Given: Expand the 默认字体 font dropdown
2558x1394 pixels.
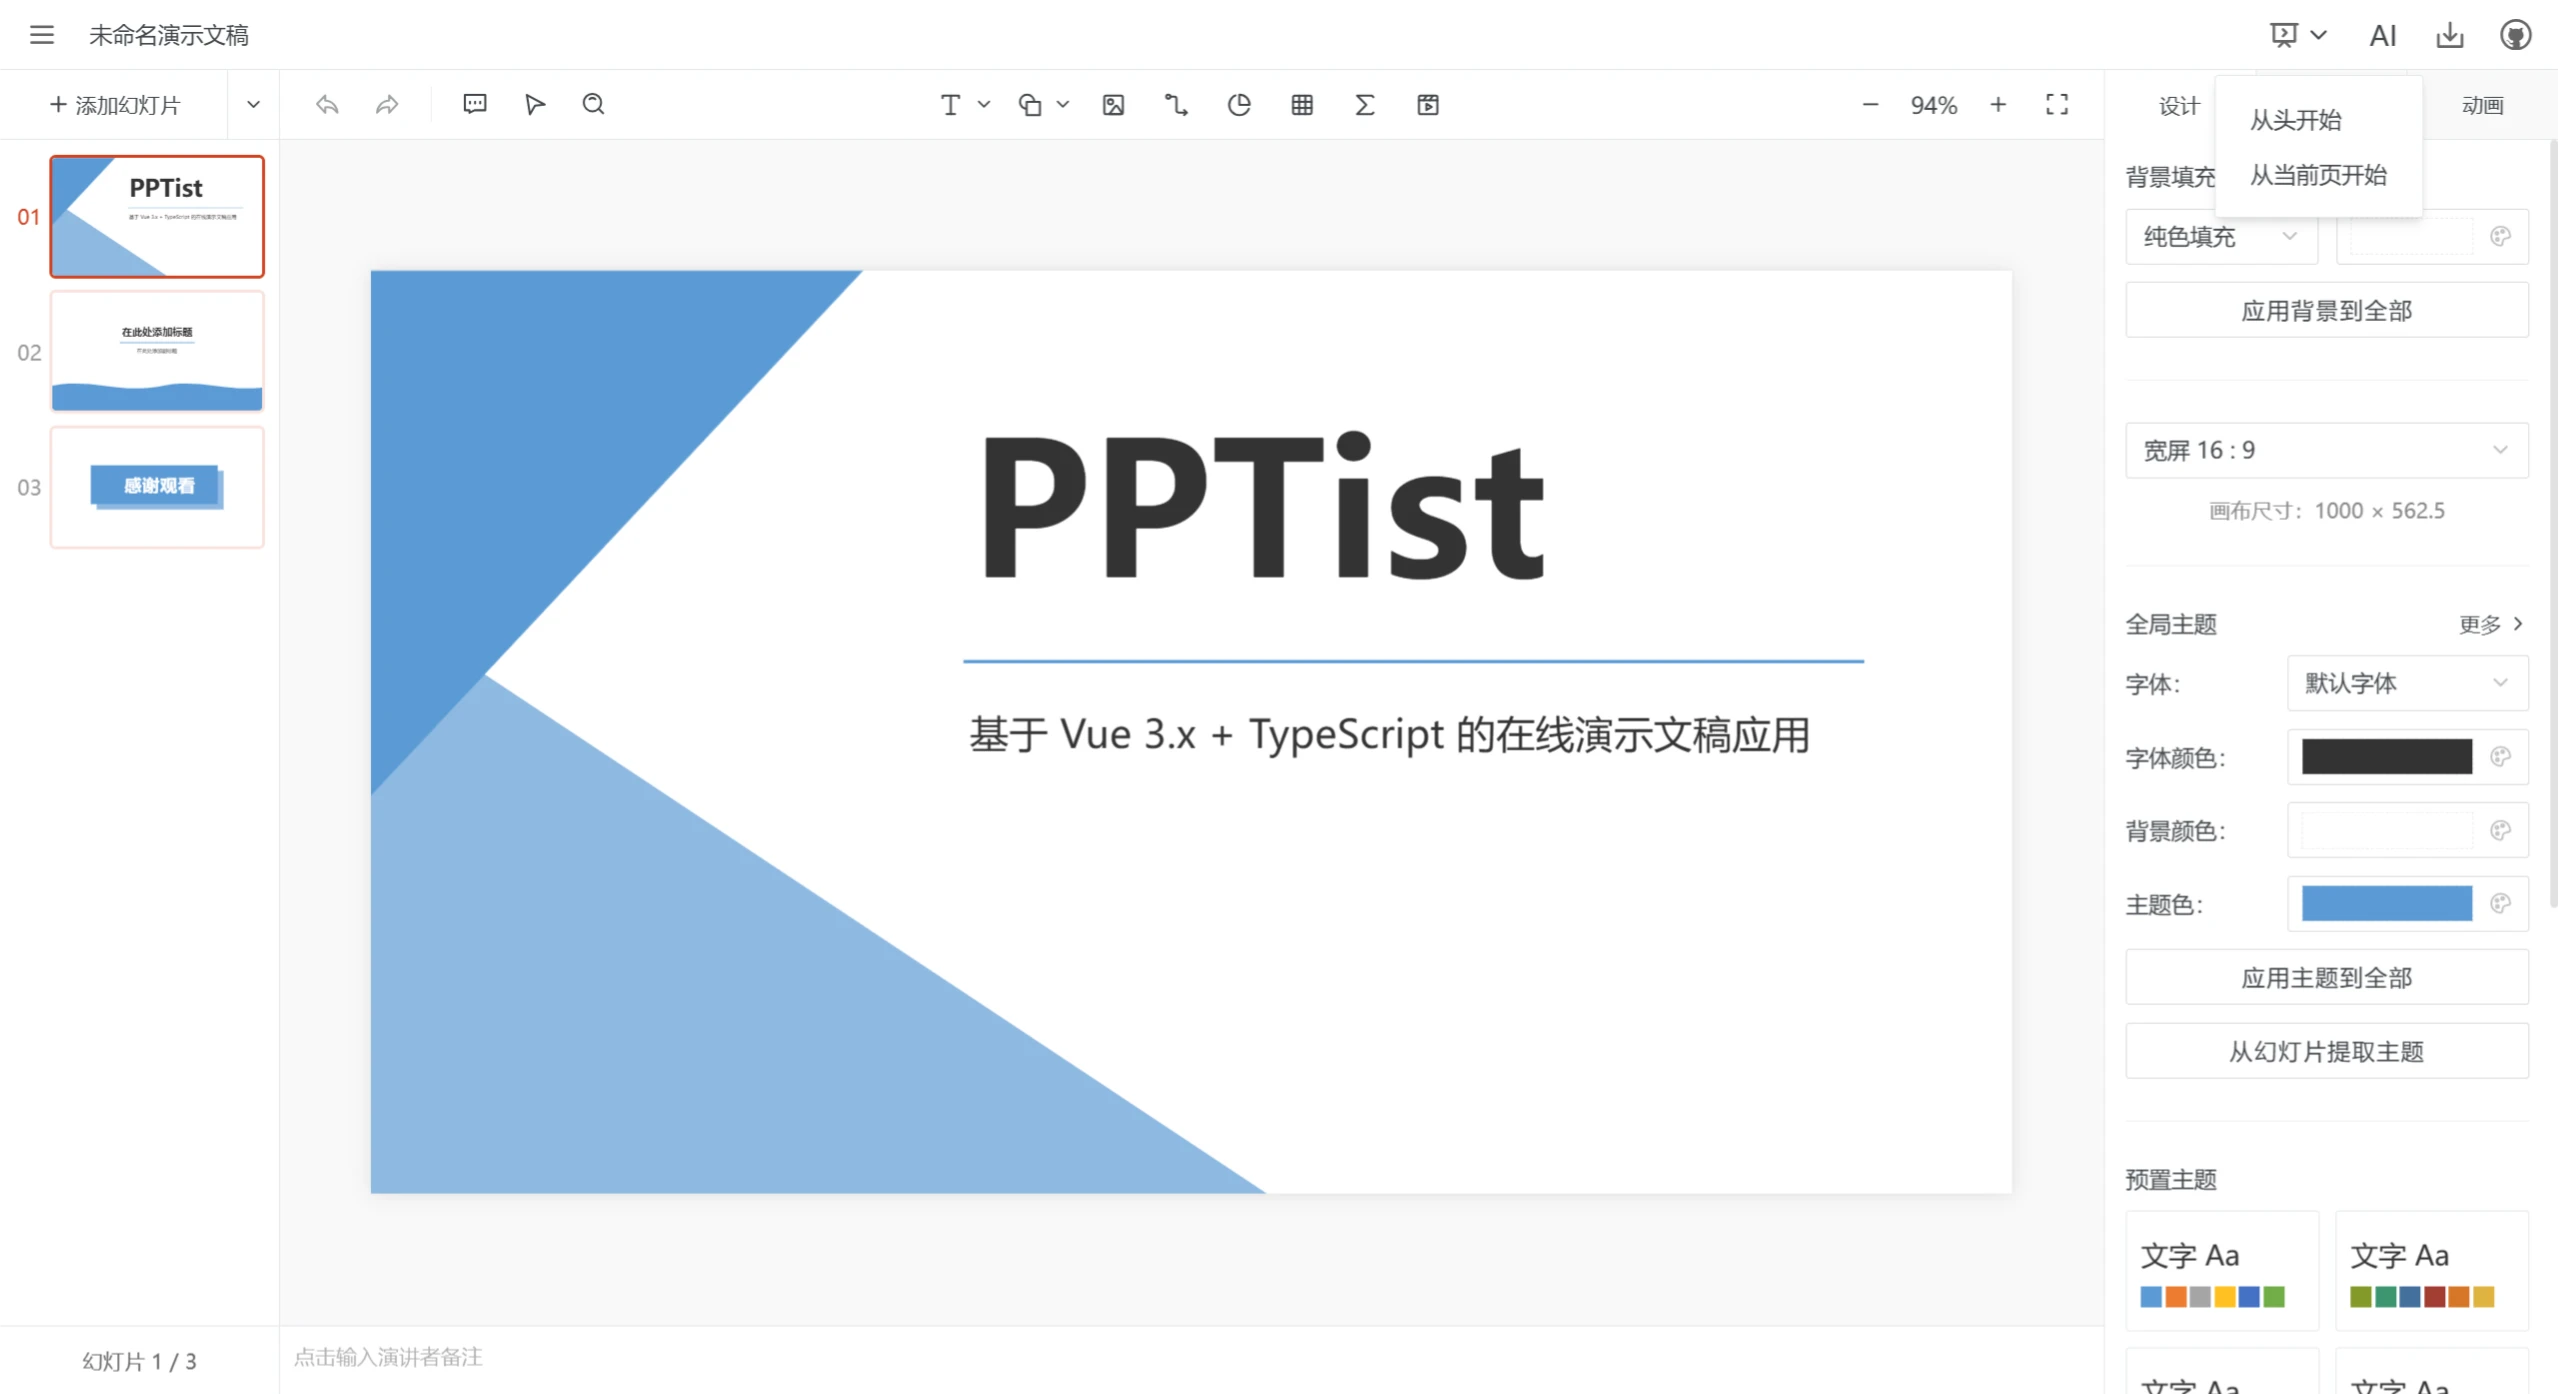Looking at the screenshot, I should (x=2406, y=683).
